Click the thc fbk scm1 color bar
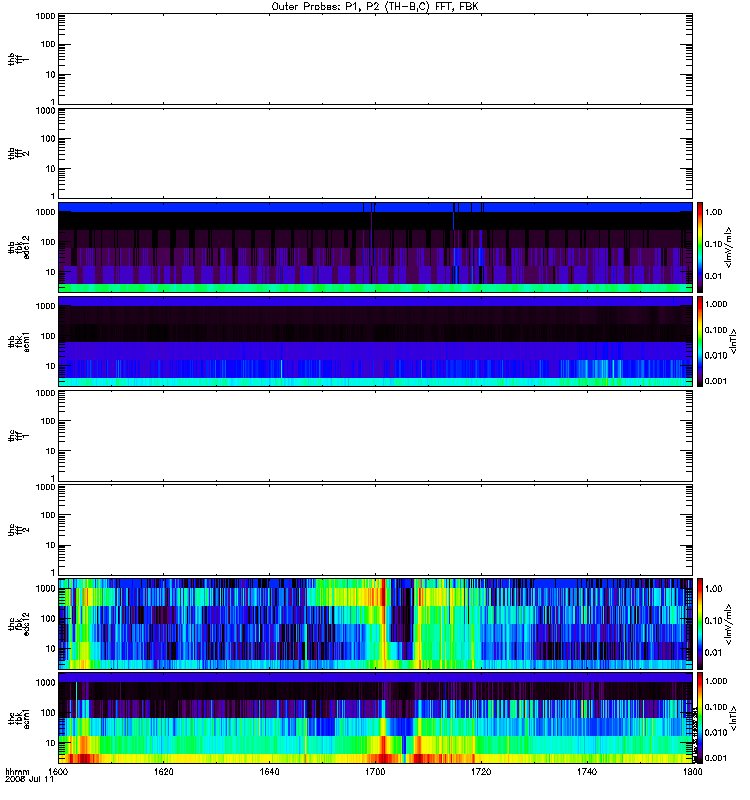The image size is (750, 800). [x=700, y=718]
